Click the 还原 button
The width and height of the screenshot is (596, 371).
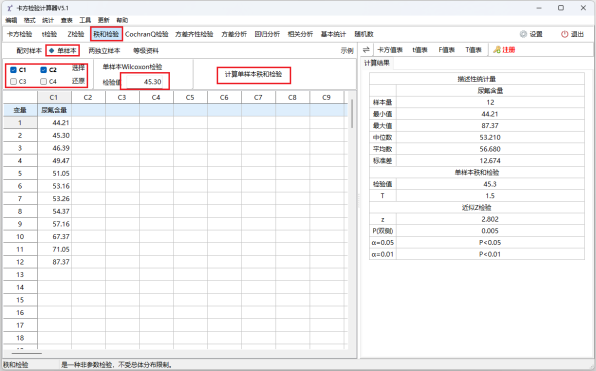point(78,81)
